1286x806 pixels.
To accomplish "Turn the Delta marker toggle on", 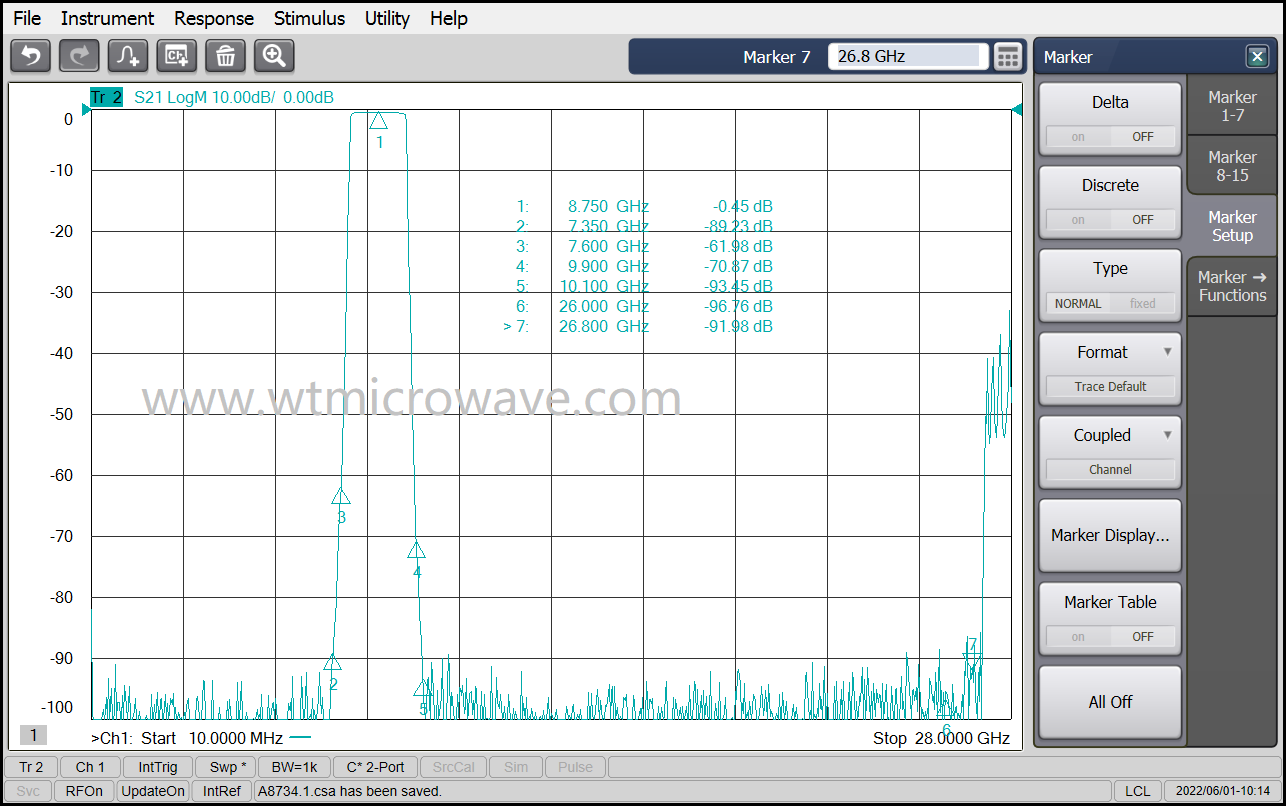I will (x=1078, y=136).
